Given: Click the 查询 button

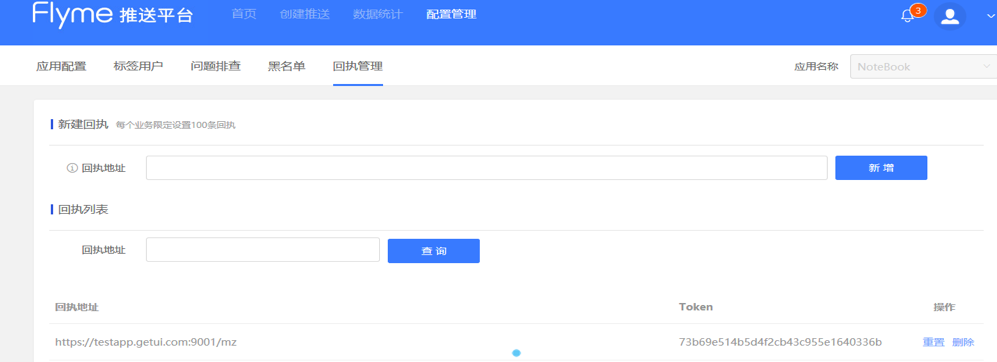Looking at the screenshot, I should click(x=434, y=251).
